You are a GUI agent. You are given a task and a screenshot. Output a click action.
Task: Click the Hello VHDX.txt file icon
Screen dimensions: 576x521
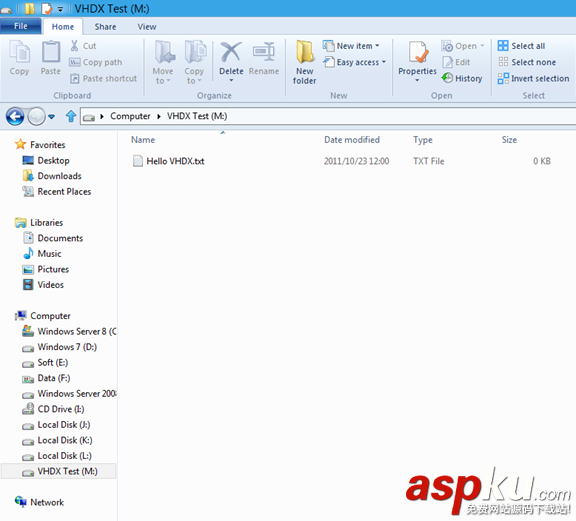[138, 161]
